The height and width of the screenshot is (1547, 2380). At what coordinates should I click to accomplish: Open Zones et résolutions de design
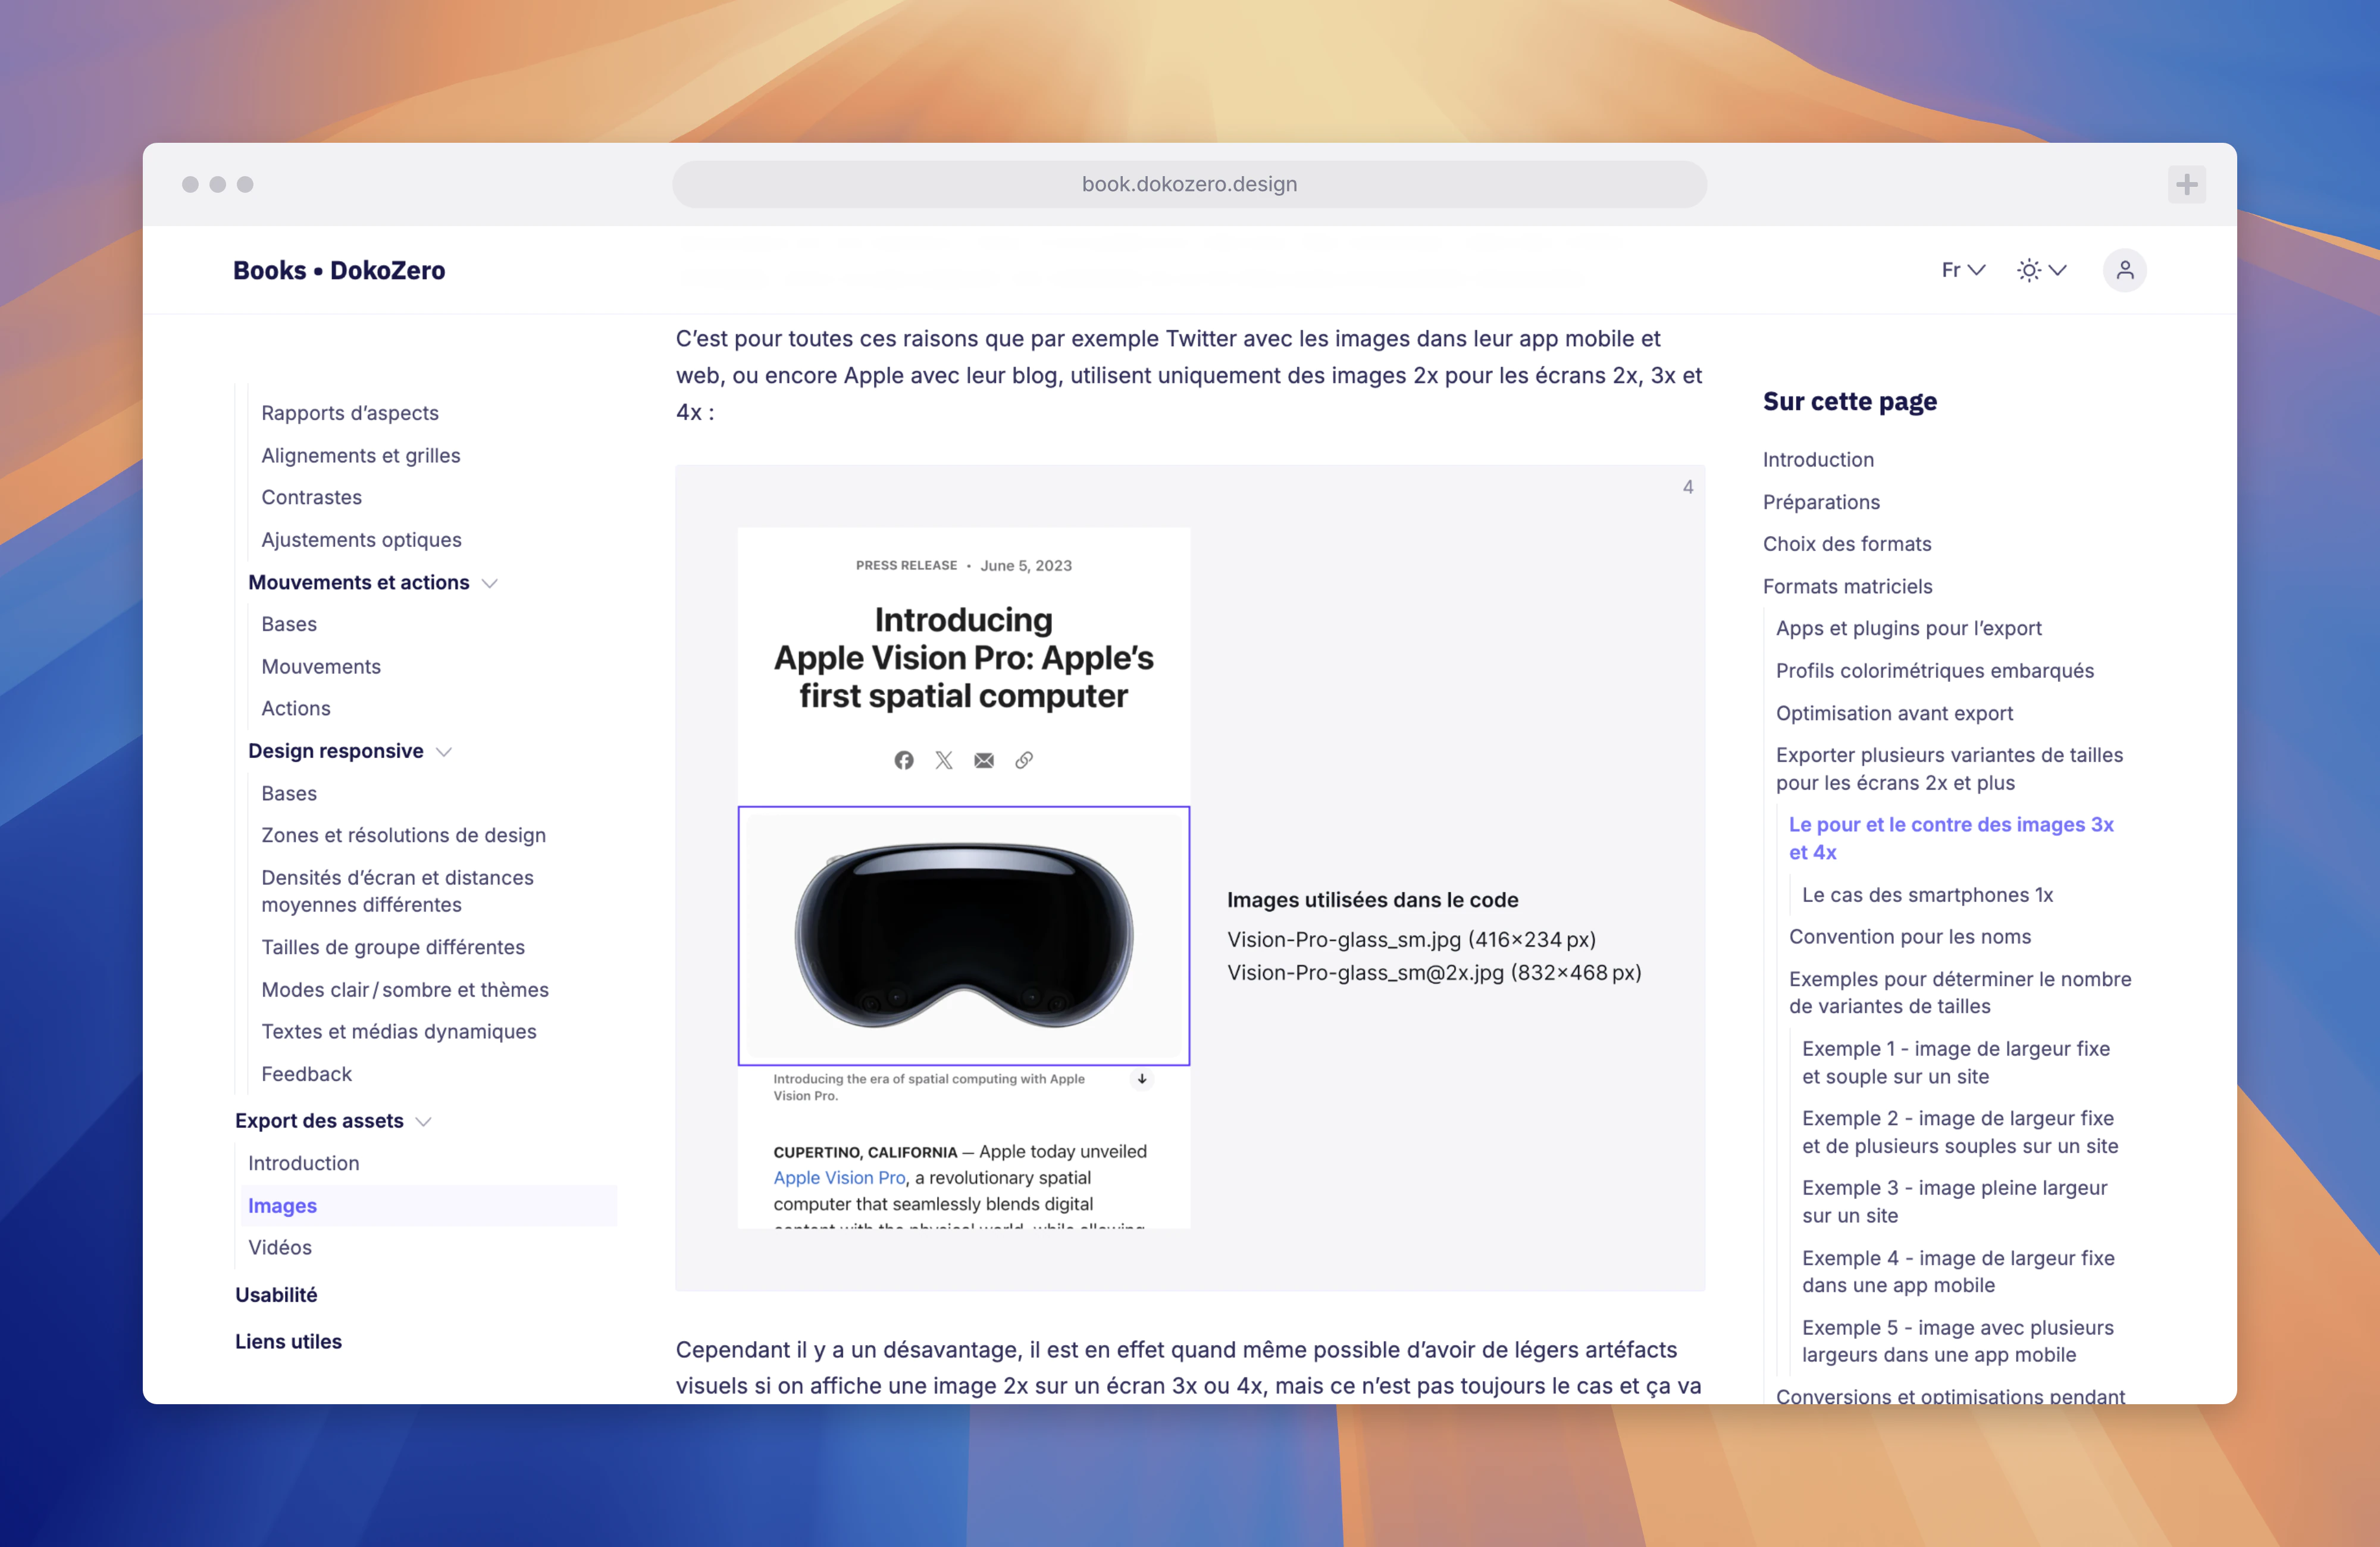(x=404, y=835)
